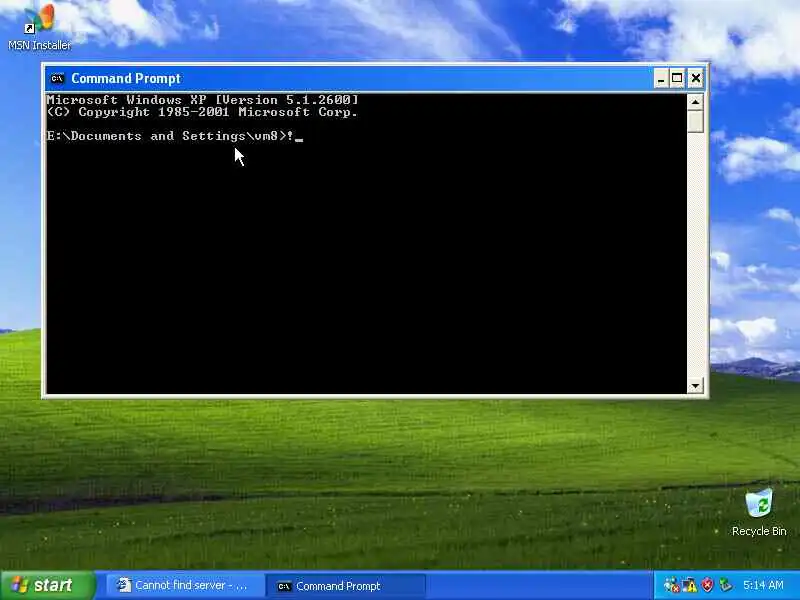Click the scrollbar up arrow in Command Prompt

tap(695, 102)
